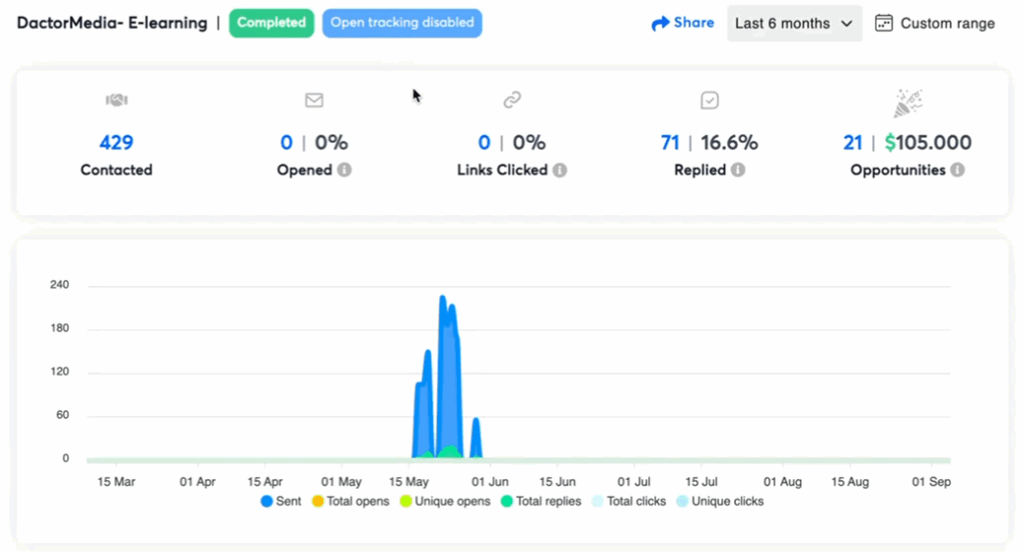Viewport: 1024px width, 552px height.
Task: Click the info icon next to Opened
Action: [344, 170]
